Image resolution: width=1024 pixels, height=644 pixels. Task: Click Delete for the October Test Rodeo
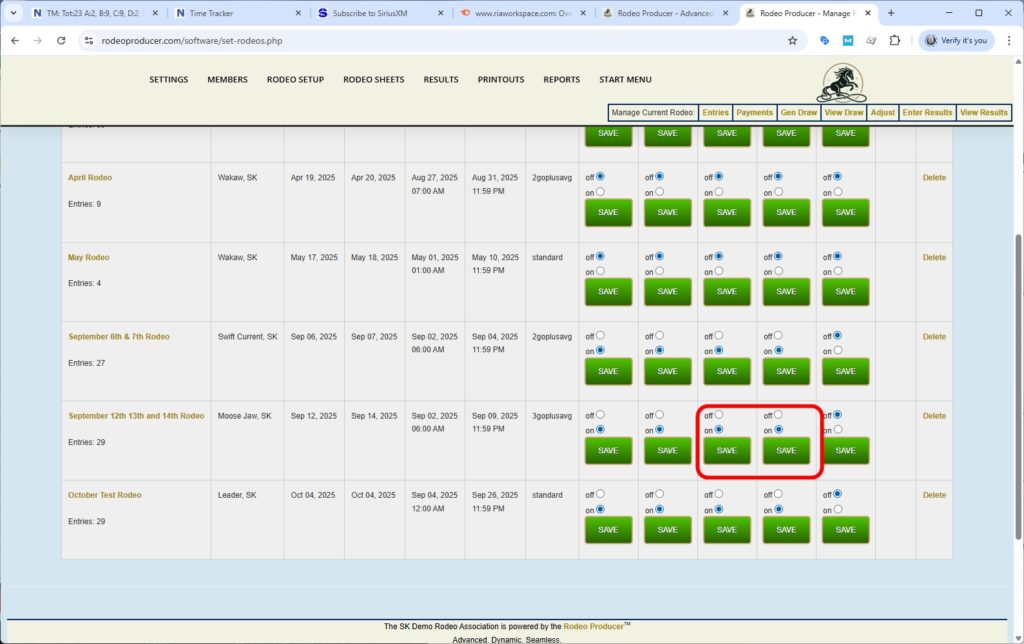[x=933, y=494]
